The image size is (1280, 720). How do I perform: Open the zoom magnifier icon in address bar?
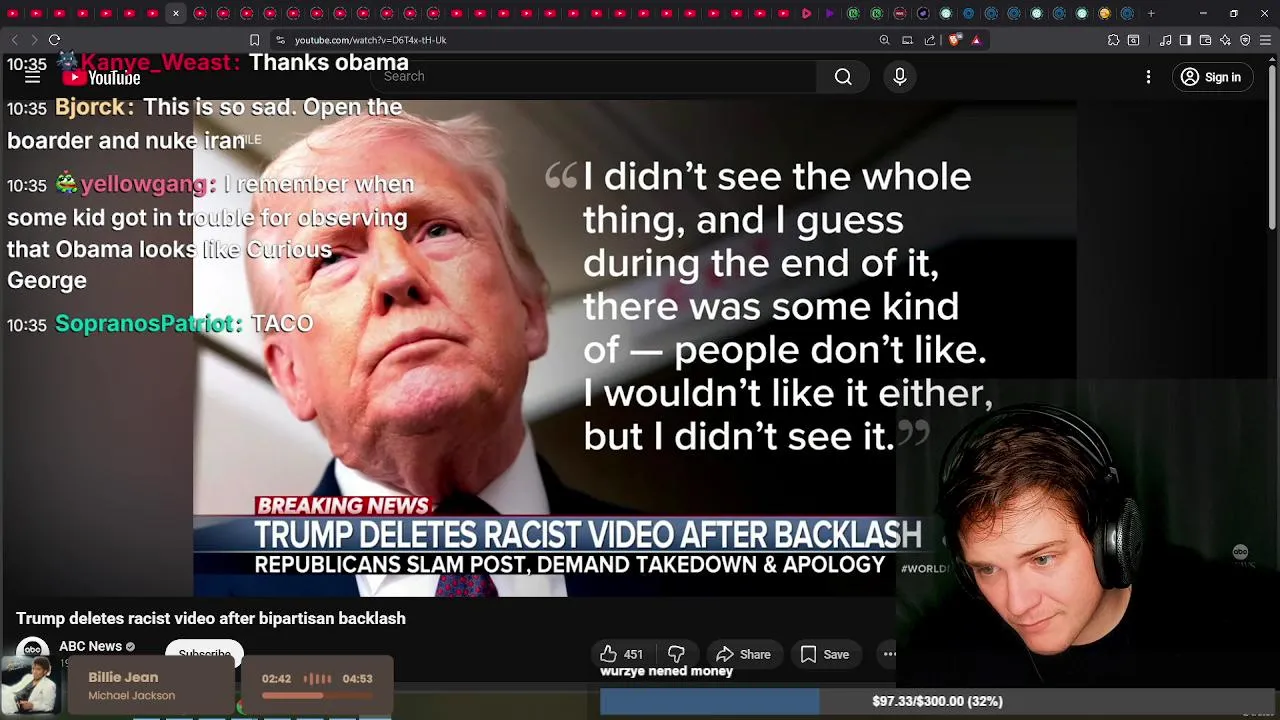coord(884,40)
